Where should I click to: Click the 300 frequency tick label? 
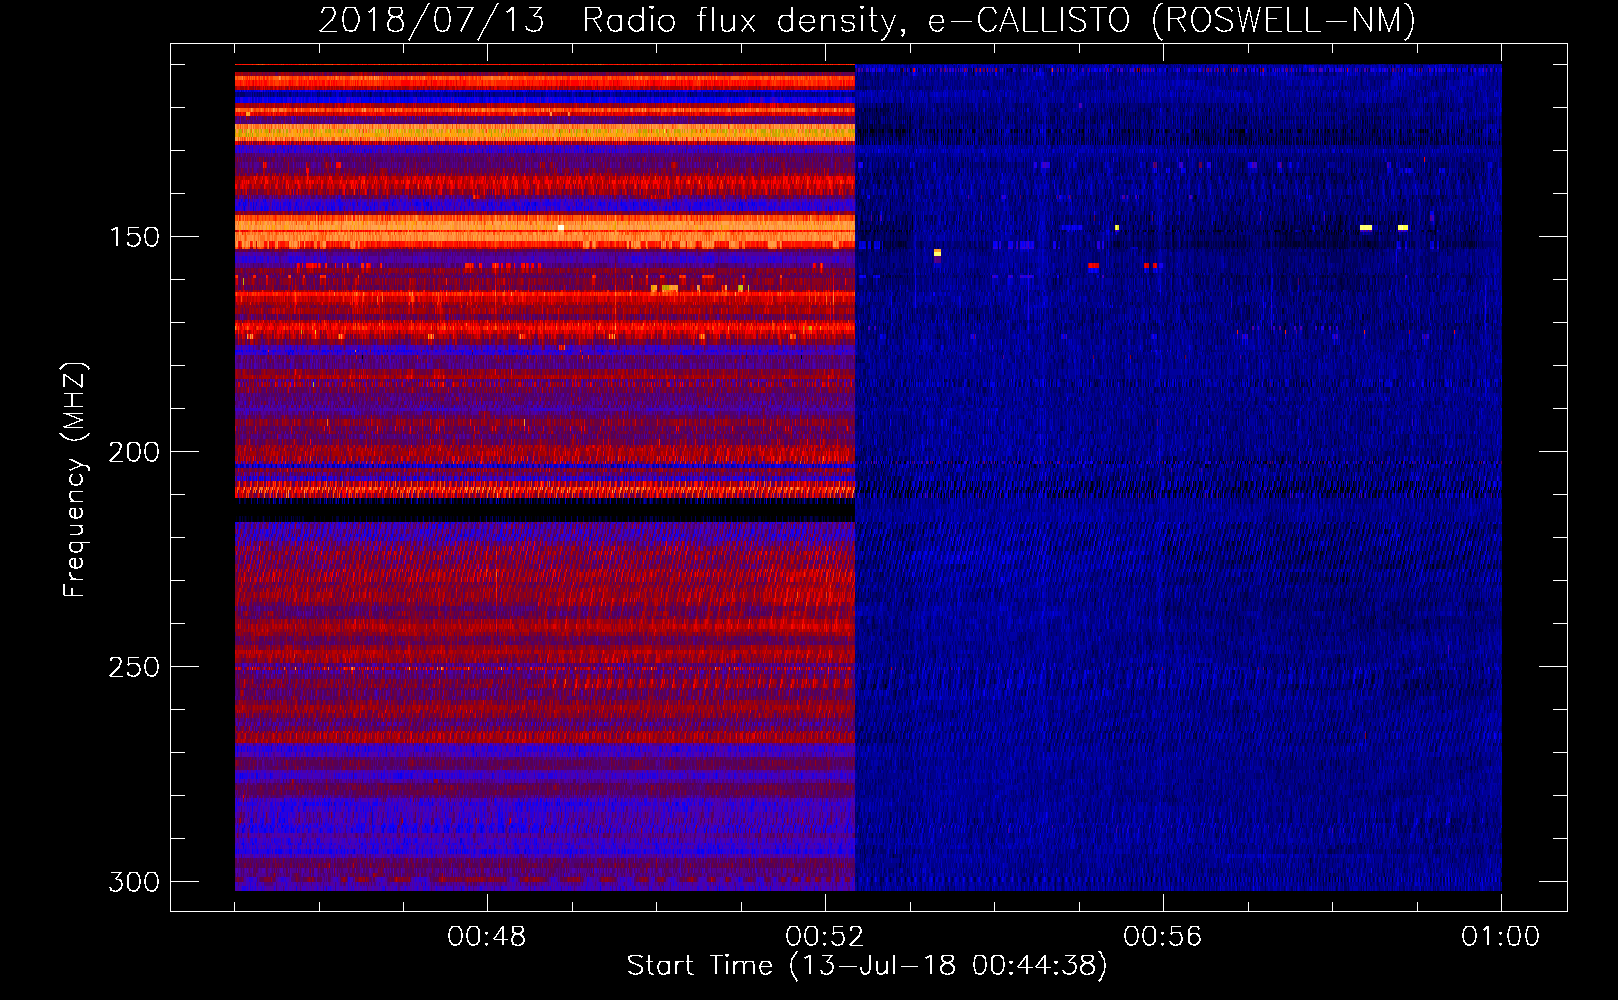click(x=134, y=882)
